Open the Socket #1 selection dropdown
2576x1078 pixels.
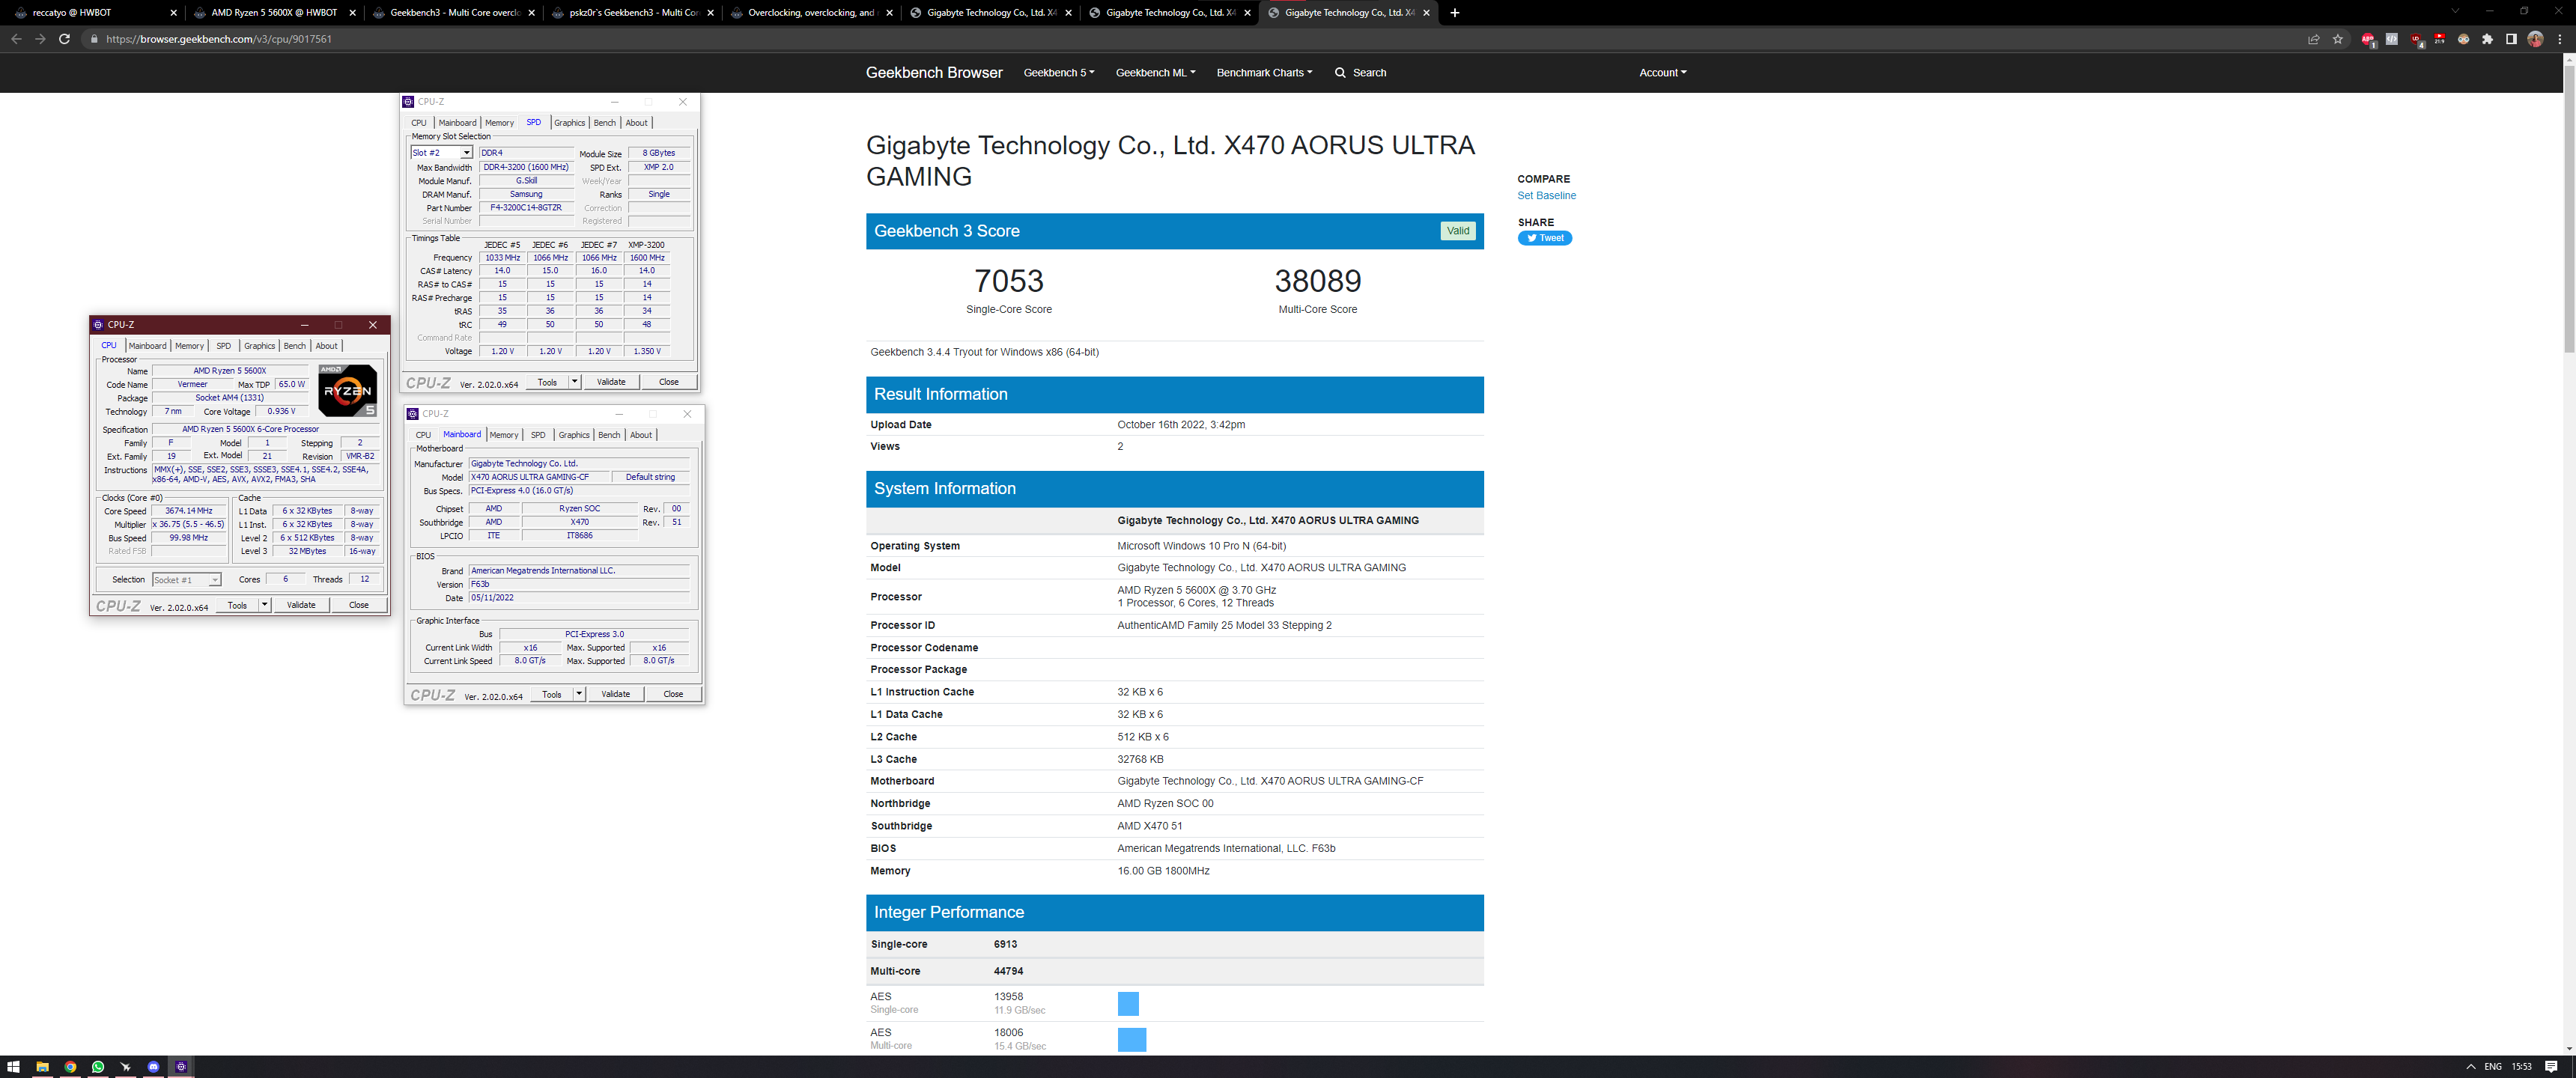186,580
